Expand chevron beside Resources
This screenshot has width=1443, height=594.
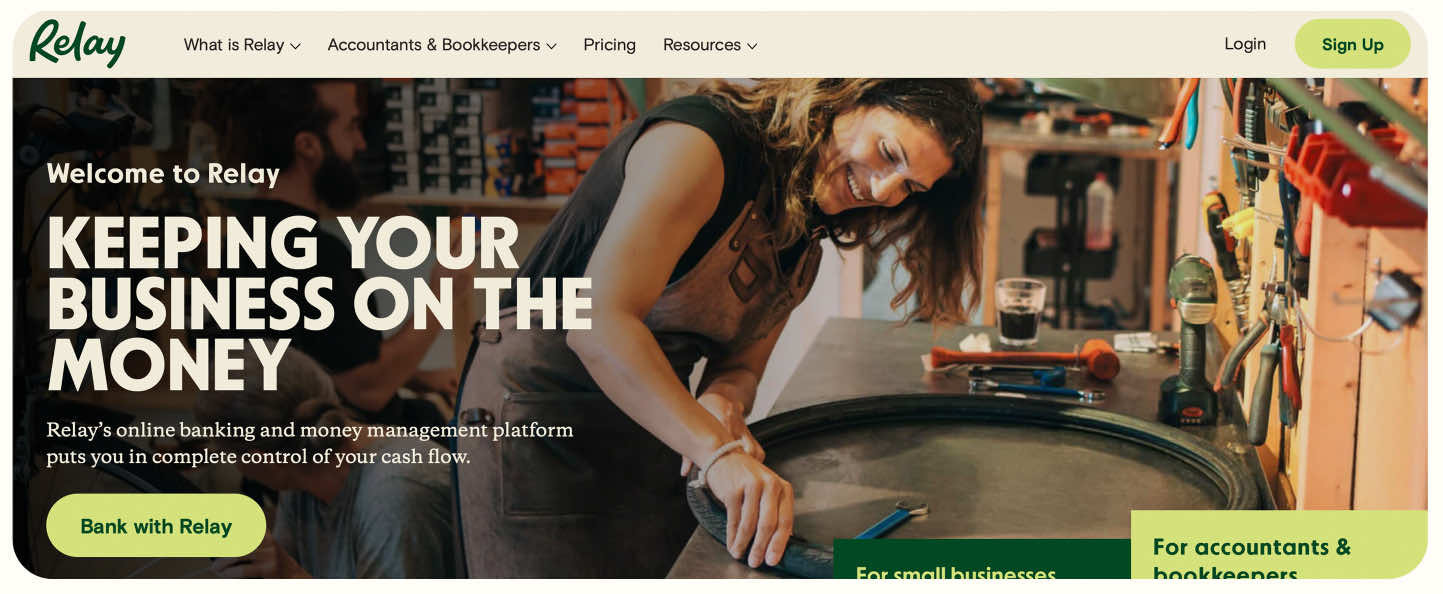tap(752, 46)
